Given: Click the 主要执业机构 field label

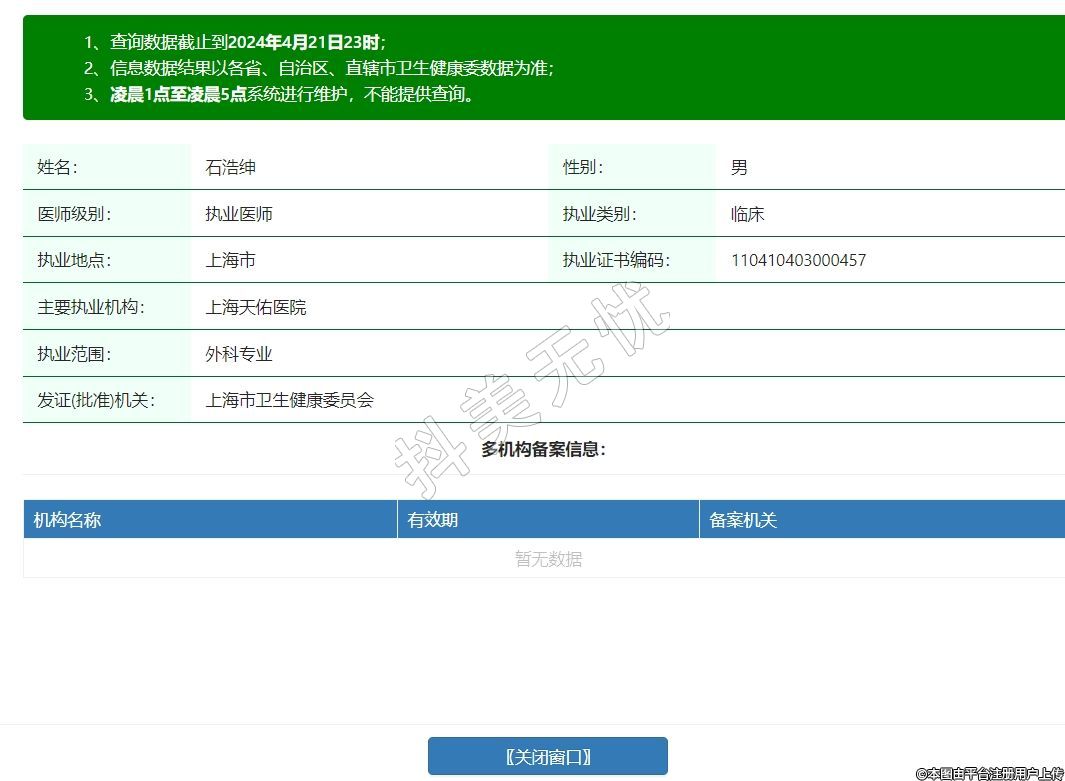Looking at the screenshot, I should [x=90, y=307].
